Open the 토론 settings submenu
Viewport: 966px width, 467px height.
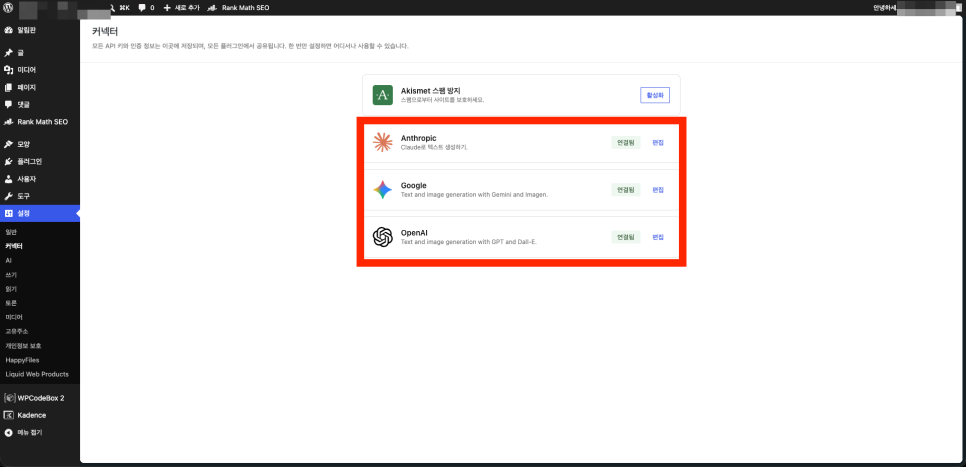pos(11,303)
